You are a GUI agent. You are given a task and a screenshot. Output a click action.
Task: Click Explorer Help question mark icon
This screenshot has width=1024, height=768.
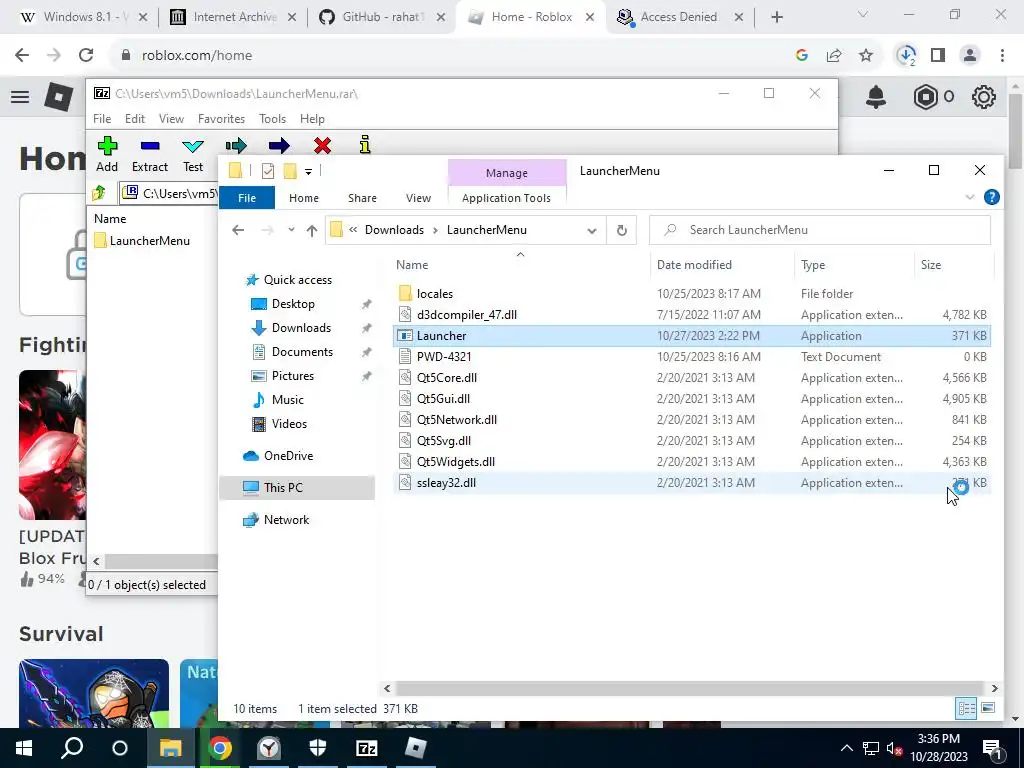991,197
